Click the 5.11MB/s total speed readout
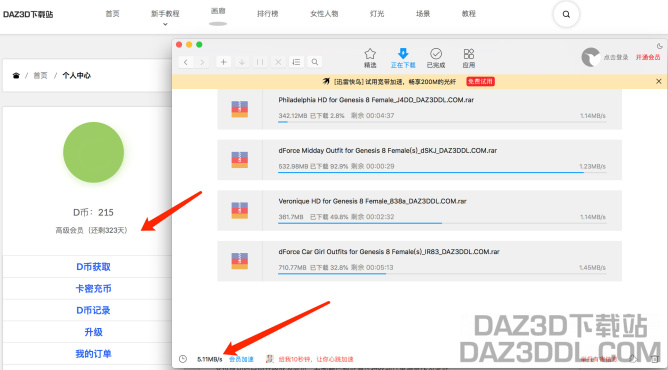This screenshot has height=370, width=668. click(x=209, y=359)
